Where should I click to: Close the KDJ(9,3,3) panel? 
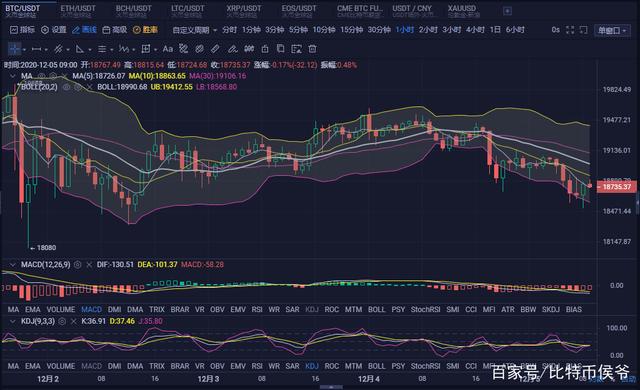(x=73, y=321)
